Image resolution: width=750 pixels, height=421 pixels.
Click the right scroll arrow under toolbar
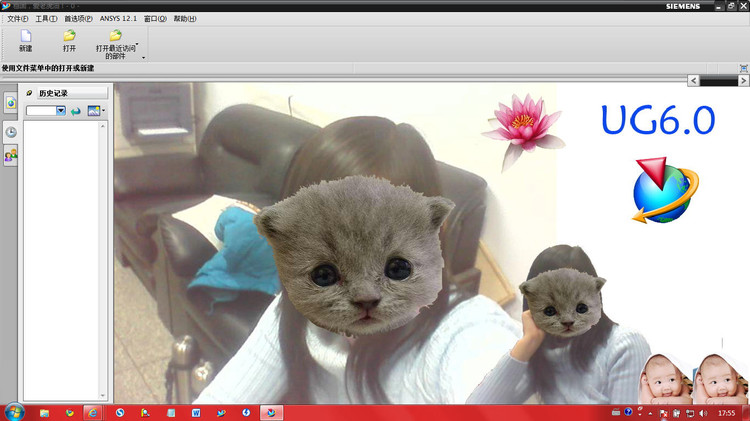[742, 80]
